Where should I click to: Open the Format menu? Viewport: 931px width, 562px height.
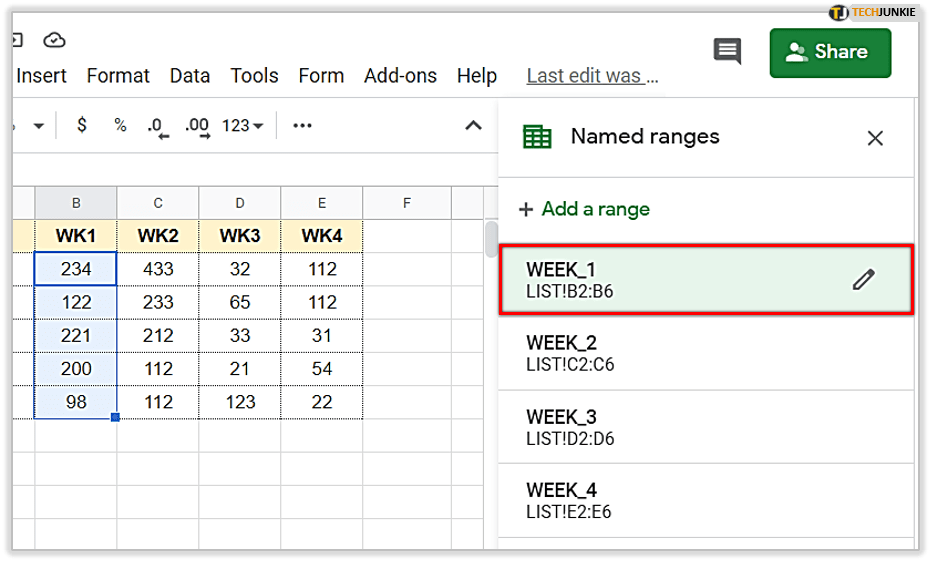point(118,76)
